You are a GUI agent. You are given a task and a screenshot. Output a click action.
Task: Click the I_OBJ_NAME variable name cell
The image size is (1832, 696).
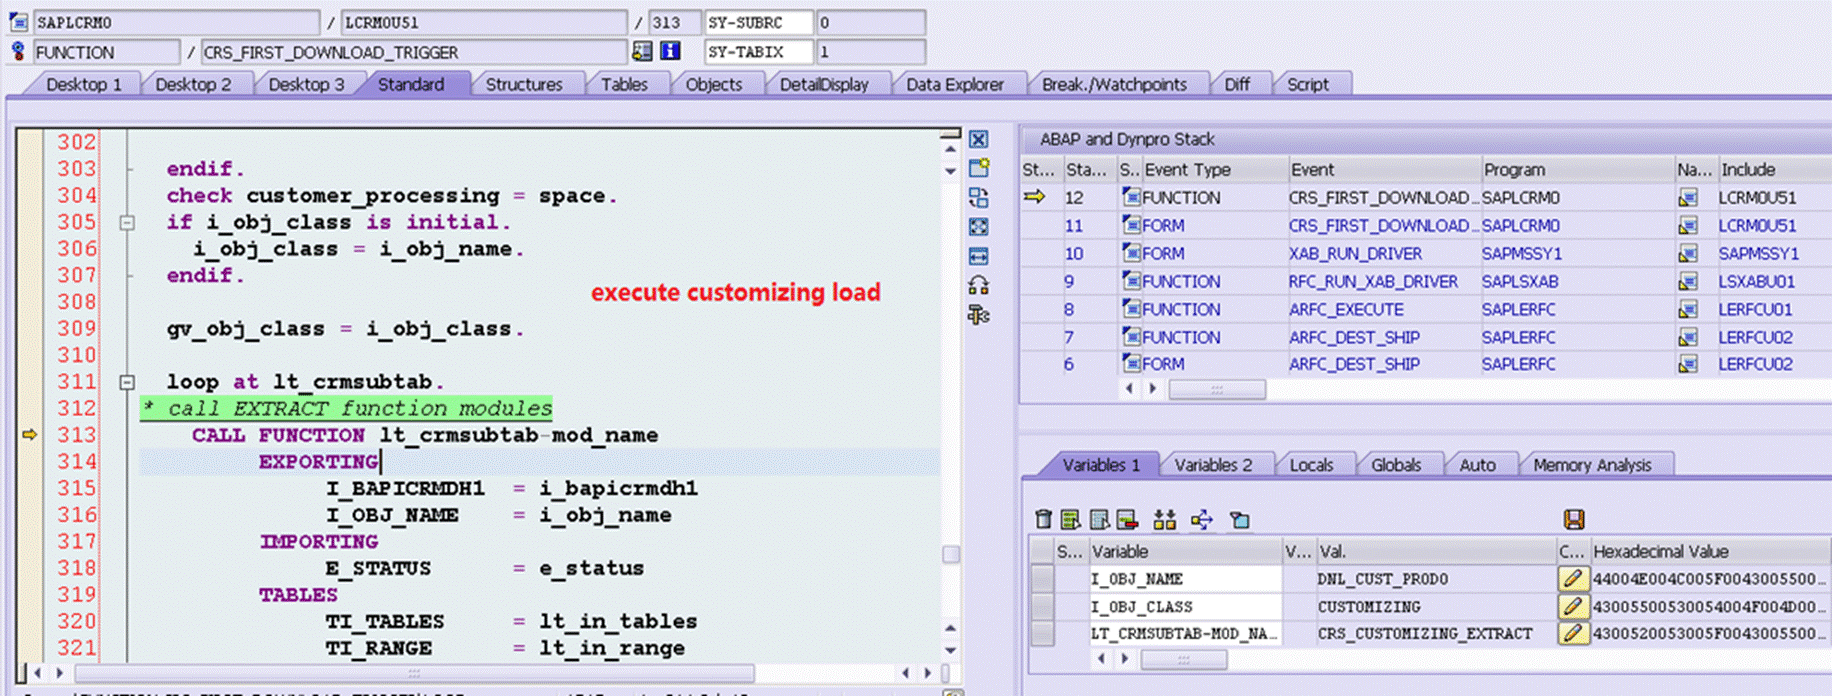coord(1184,579)
